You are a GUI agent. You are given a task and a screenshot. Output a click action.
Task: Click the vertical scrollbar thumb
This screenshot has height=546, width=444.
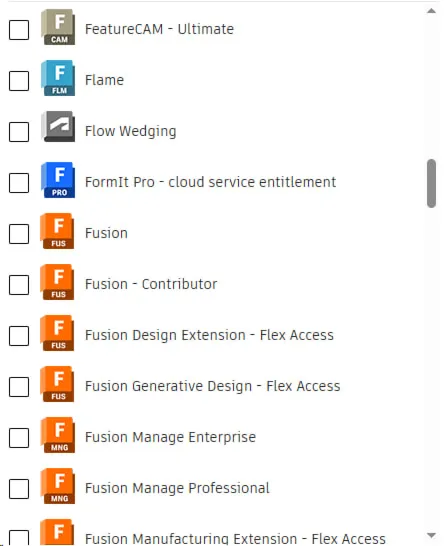[x=431, y=184]
